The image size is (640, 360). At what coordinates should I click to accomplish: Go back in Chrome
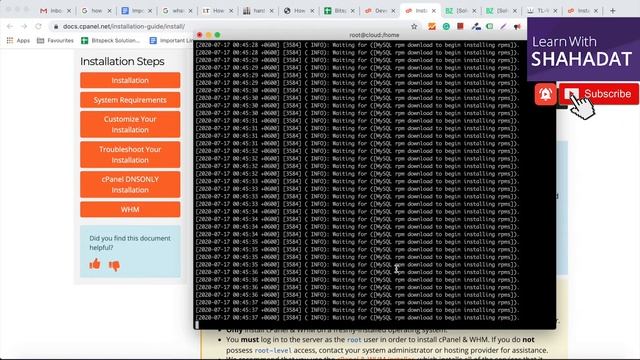click(x=10, y=27)
